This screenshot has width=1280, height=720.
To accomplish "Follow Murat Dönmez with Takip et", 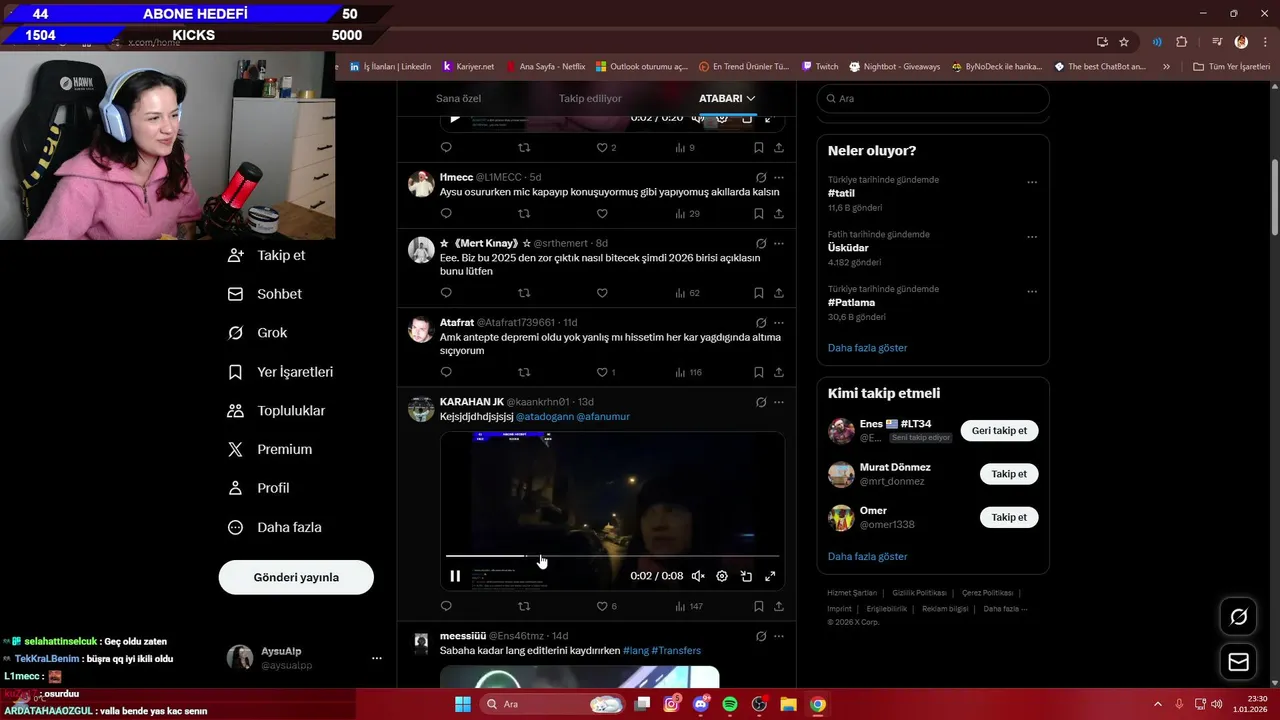I will [1009, 474].
